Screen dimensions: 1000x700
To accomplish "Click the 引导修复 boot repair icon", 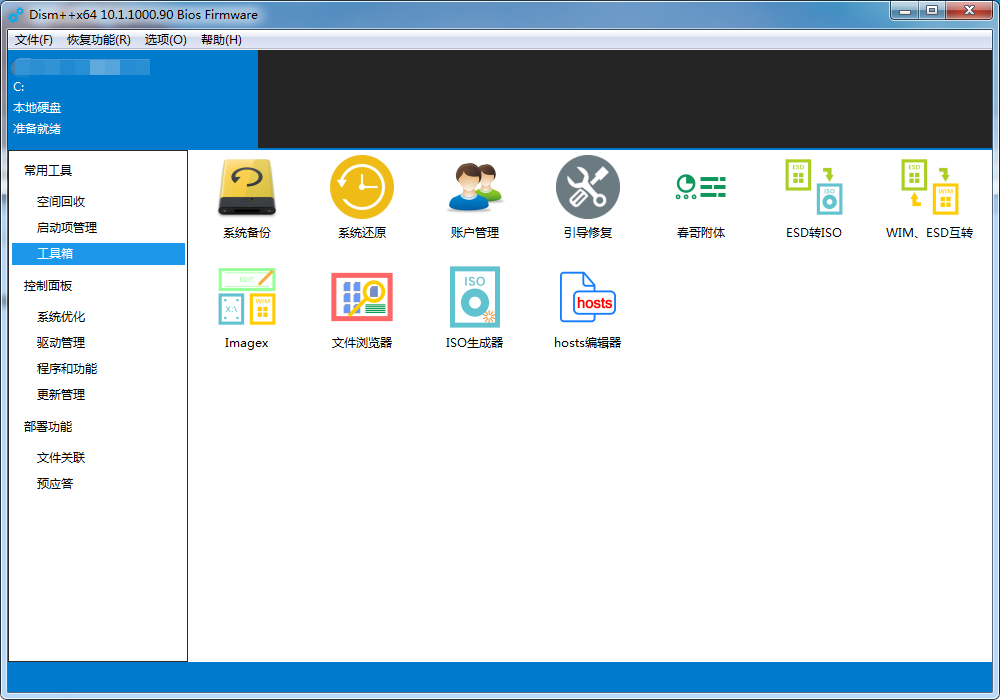I will pyautogui.click(x=587, y=188).
